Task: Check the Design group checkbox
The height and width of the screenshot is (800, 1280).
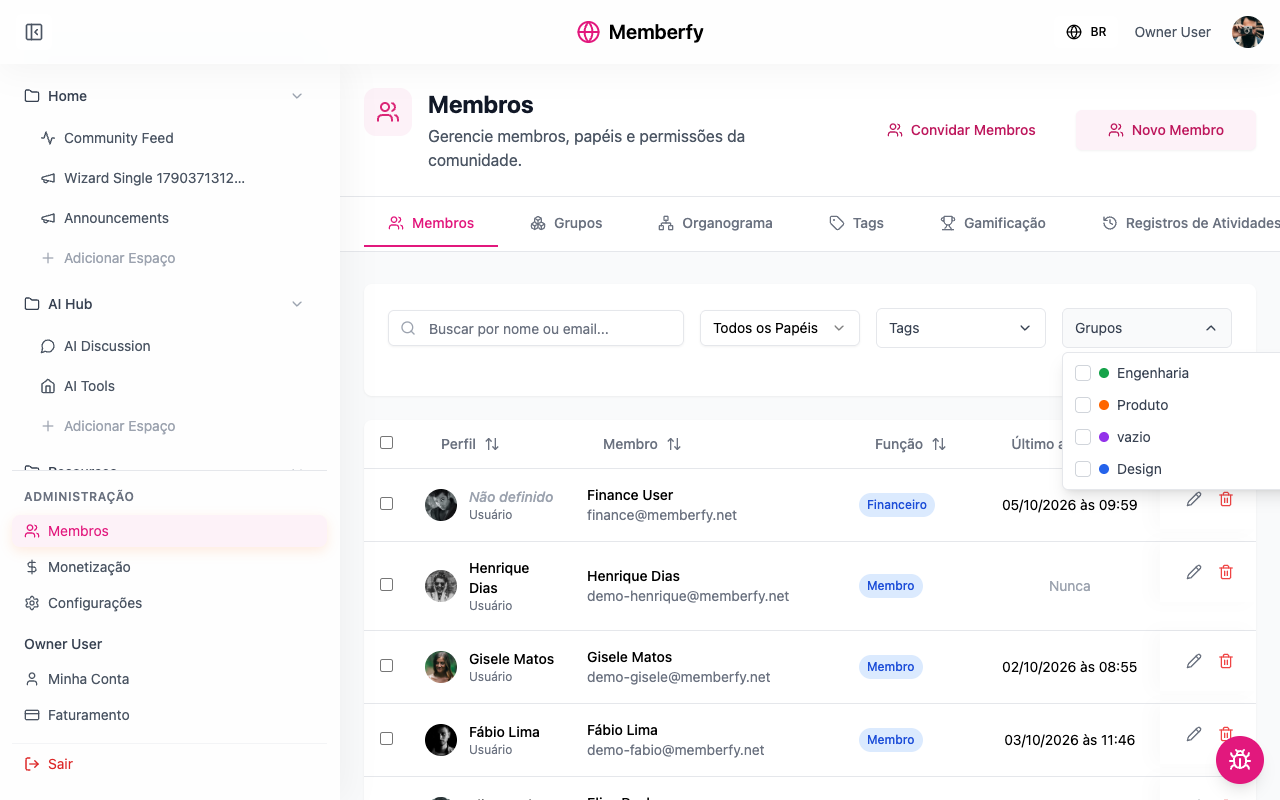Action: tap(1083, 469)
